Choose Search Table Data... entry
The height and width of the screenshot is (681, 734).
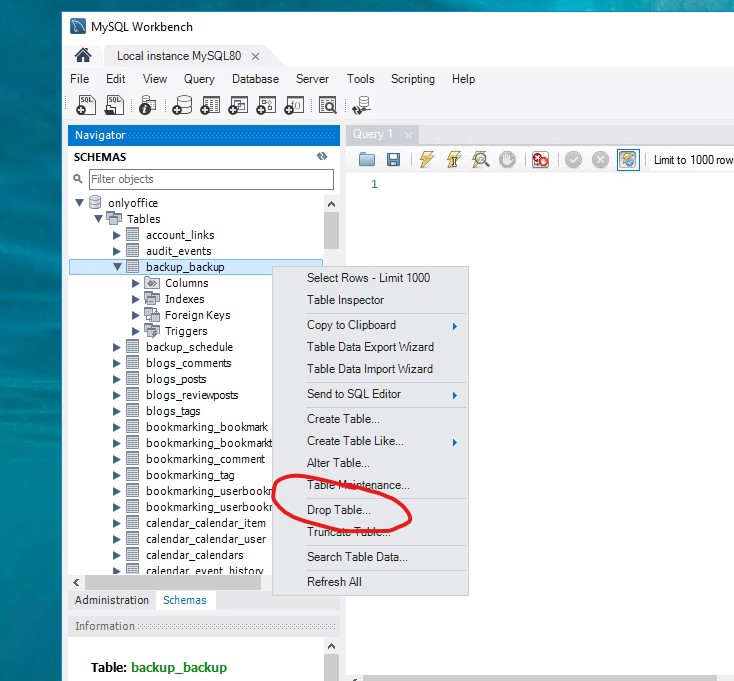coord(370,557)
